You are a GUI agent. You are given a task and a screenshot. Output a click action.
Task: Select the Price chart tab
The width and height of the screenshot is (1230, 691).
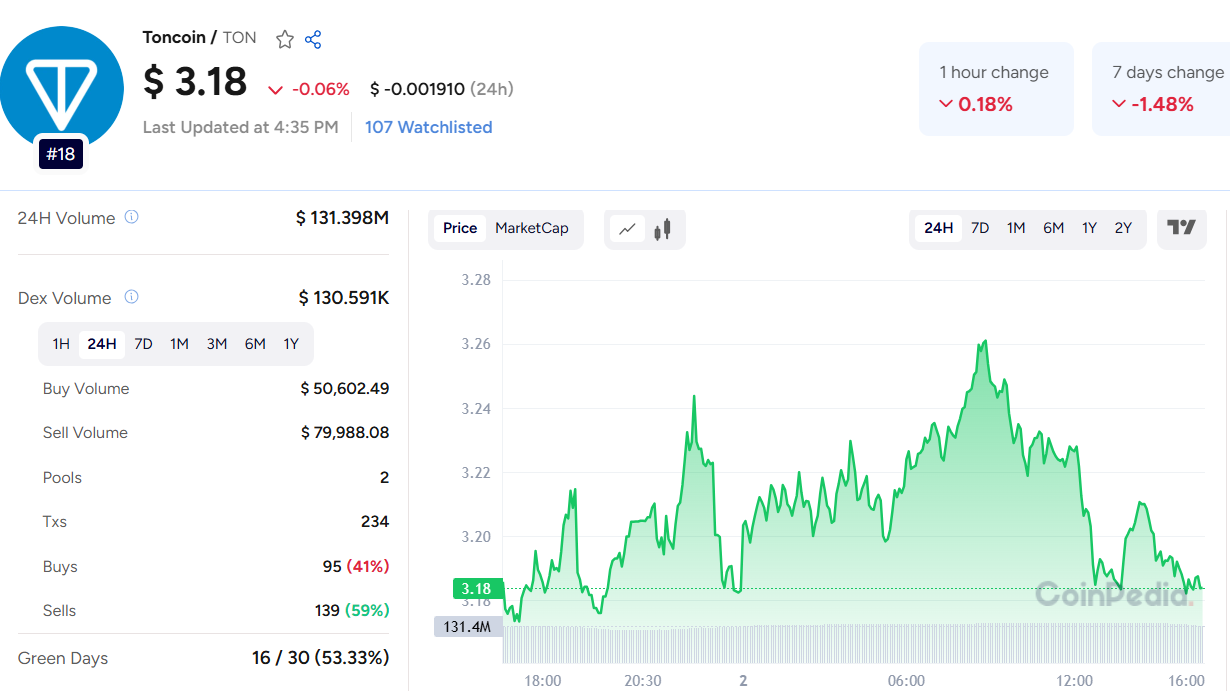[460, 228]
